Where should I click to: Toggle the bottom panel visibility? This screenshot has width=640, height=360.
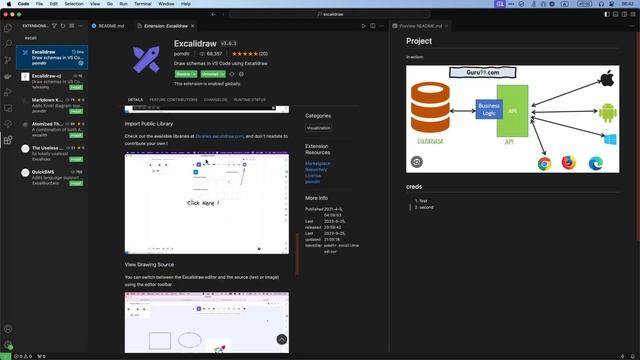pos(616,14)
